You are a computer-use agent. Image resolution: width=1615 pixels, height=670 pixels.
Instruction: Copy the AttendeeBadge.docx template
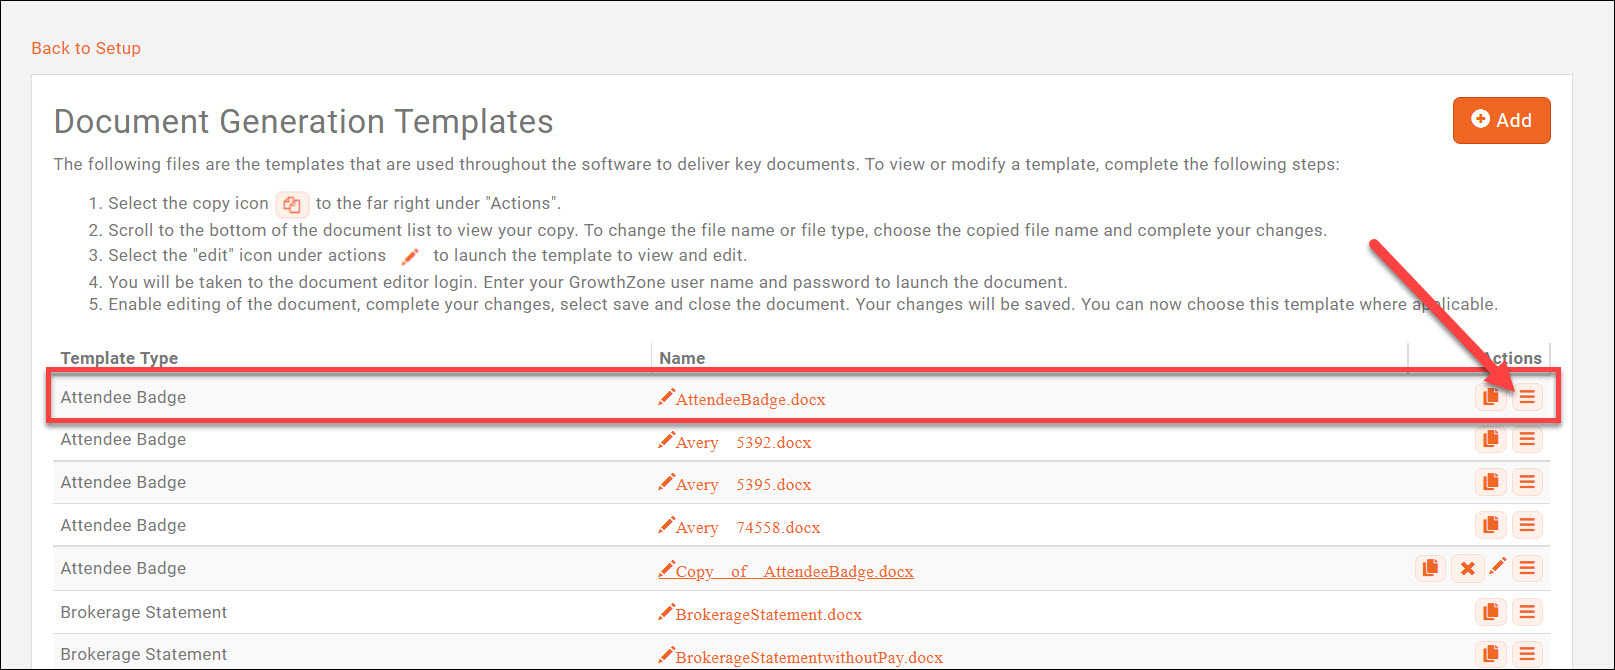point(1490,397)
